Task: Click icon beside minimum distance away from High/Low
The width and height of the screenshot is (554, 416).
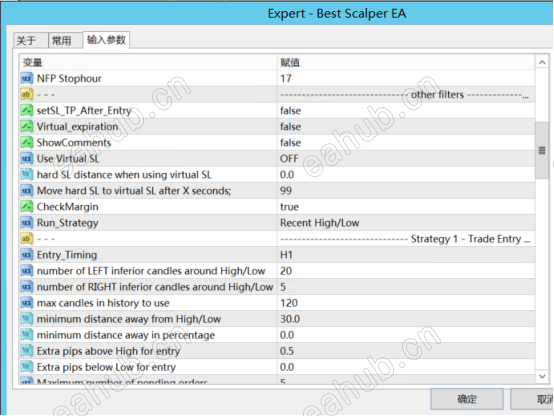Action: click(27, 319)
